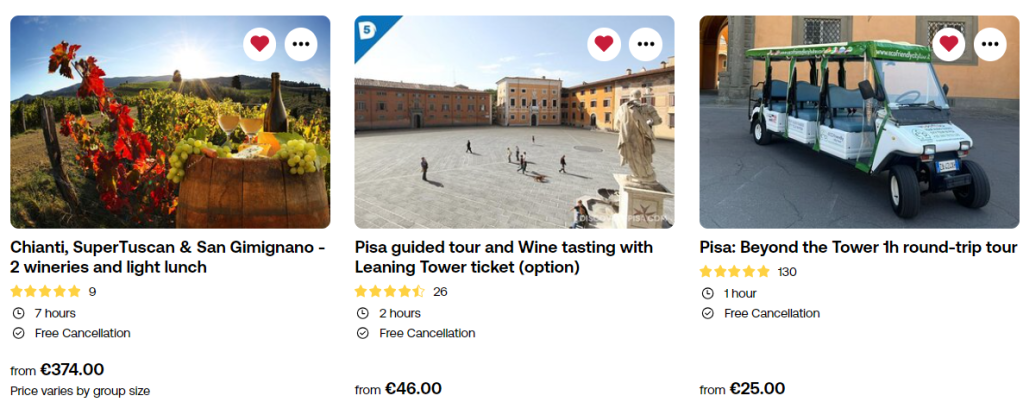The width and height of the screenshot is (1023, 402).
Task: Toggle wishlist heart on Beyond the Tower tour
Action: tap(948, 44)
